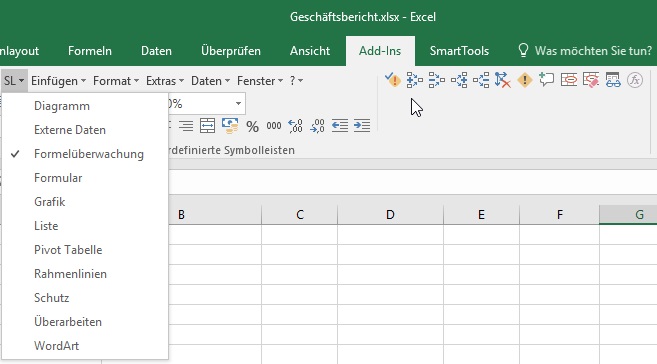Select column G header
The height and width of the screenshot is (364, 657).
pyautogui.click(x=629, y=215)
